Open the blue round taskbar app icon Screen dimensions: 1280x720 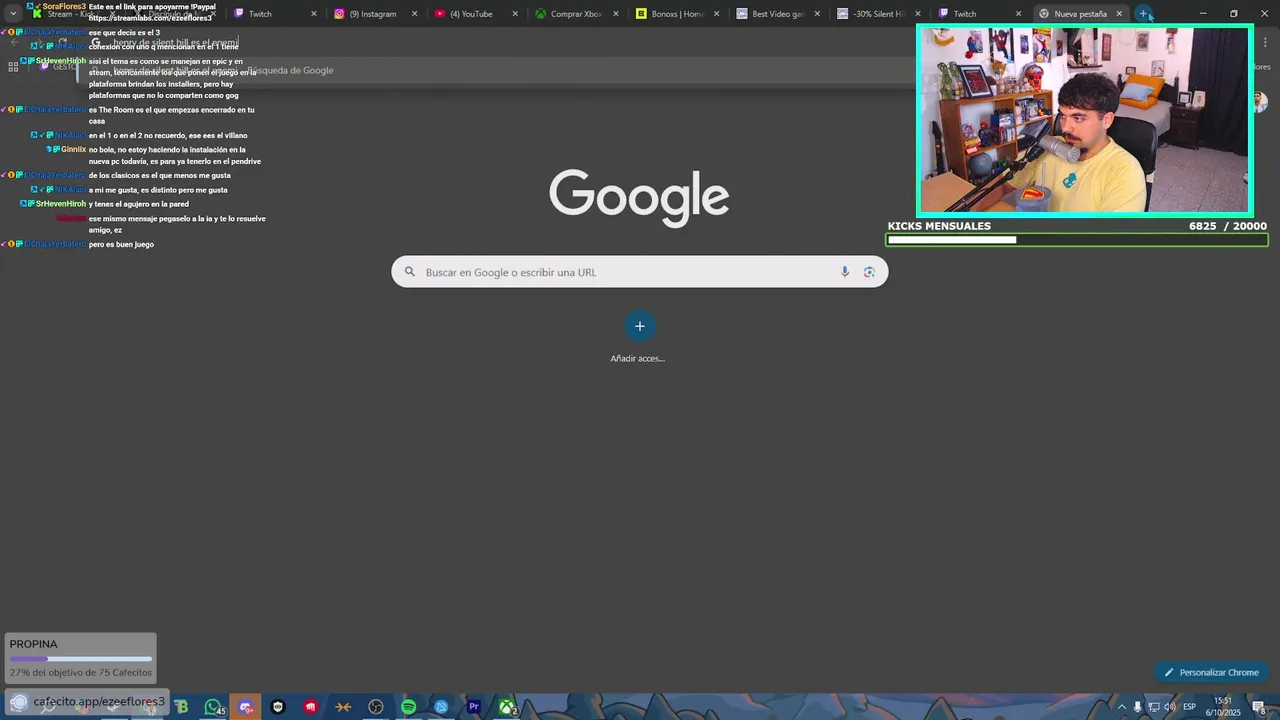point(441,707)
